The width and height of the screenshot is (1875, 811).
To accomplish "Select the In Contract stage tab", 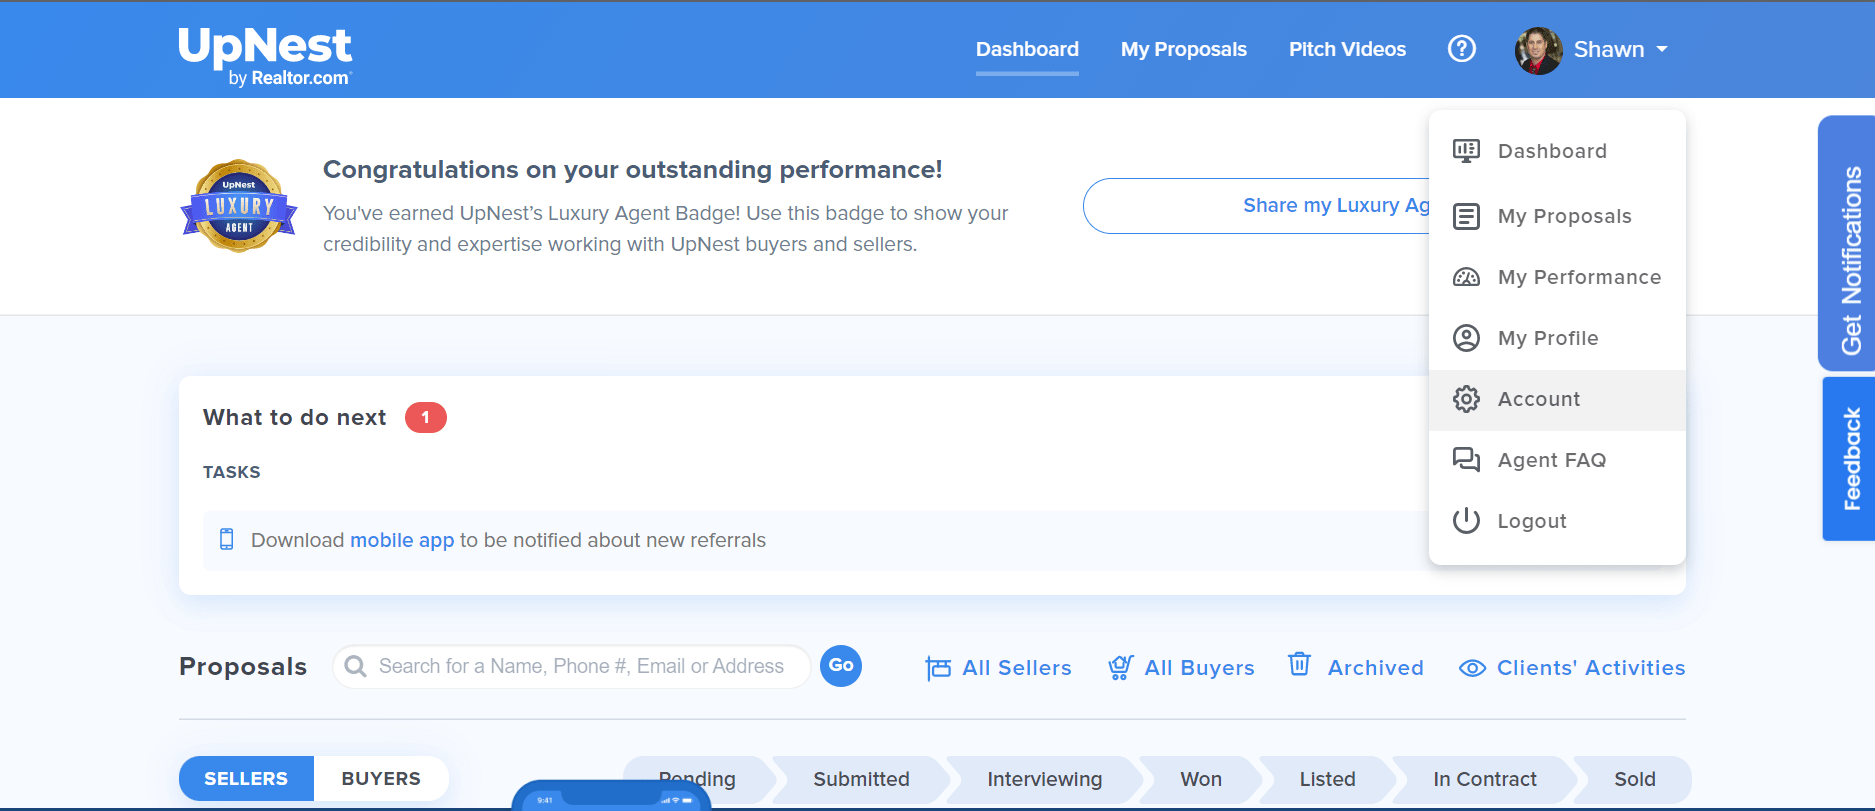I will pos(1484,779).
